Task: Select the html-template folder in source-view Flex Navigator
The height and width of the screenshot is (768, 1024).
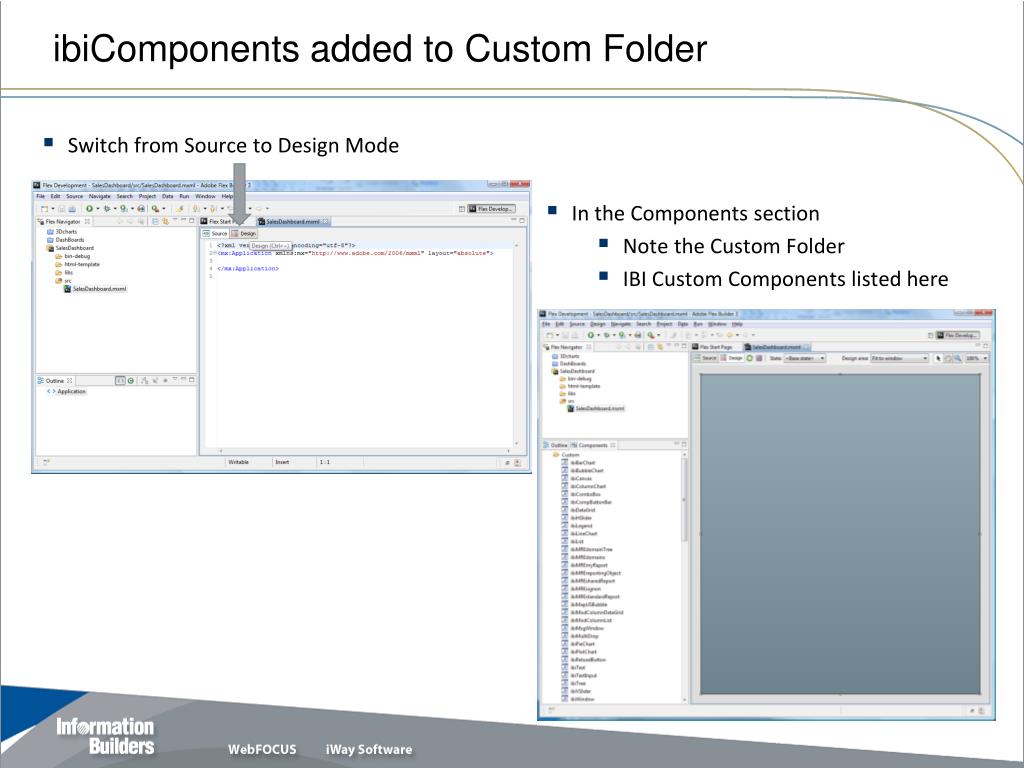Action: click(78, 264)
